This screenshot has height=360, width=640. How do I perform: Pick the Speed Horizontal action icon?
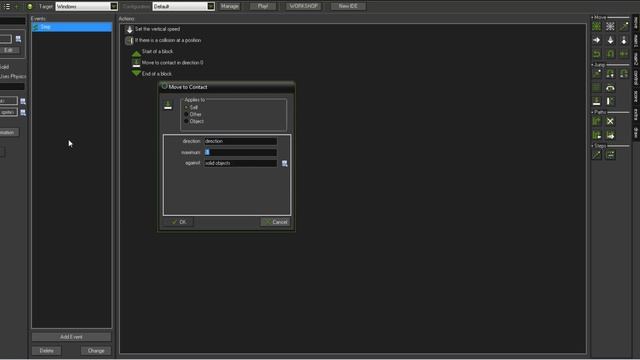[596, 40]
